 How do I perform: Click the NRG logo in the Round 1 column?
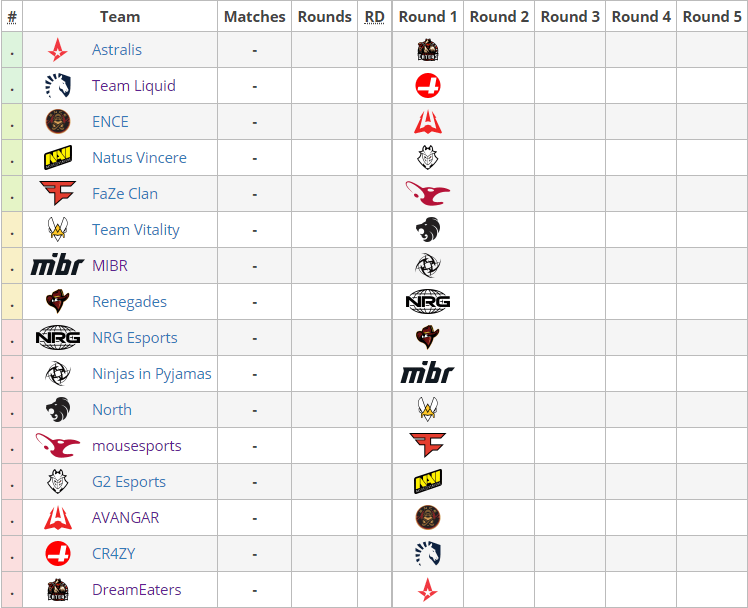click(x=428, y=302)
